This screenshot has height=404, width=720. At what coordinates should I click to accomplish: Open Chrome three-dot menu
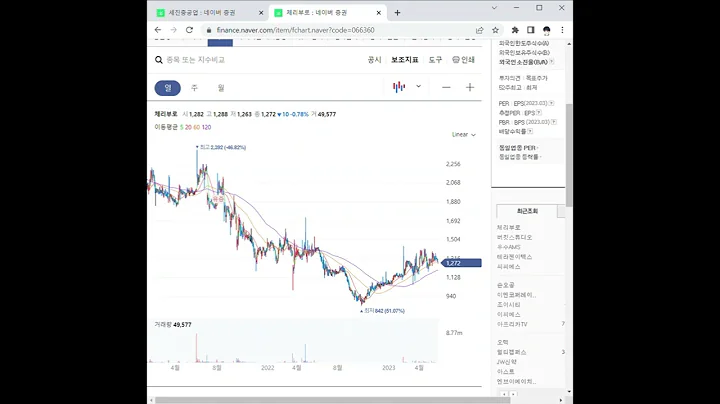(x=562, y=30)
